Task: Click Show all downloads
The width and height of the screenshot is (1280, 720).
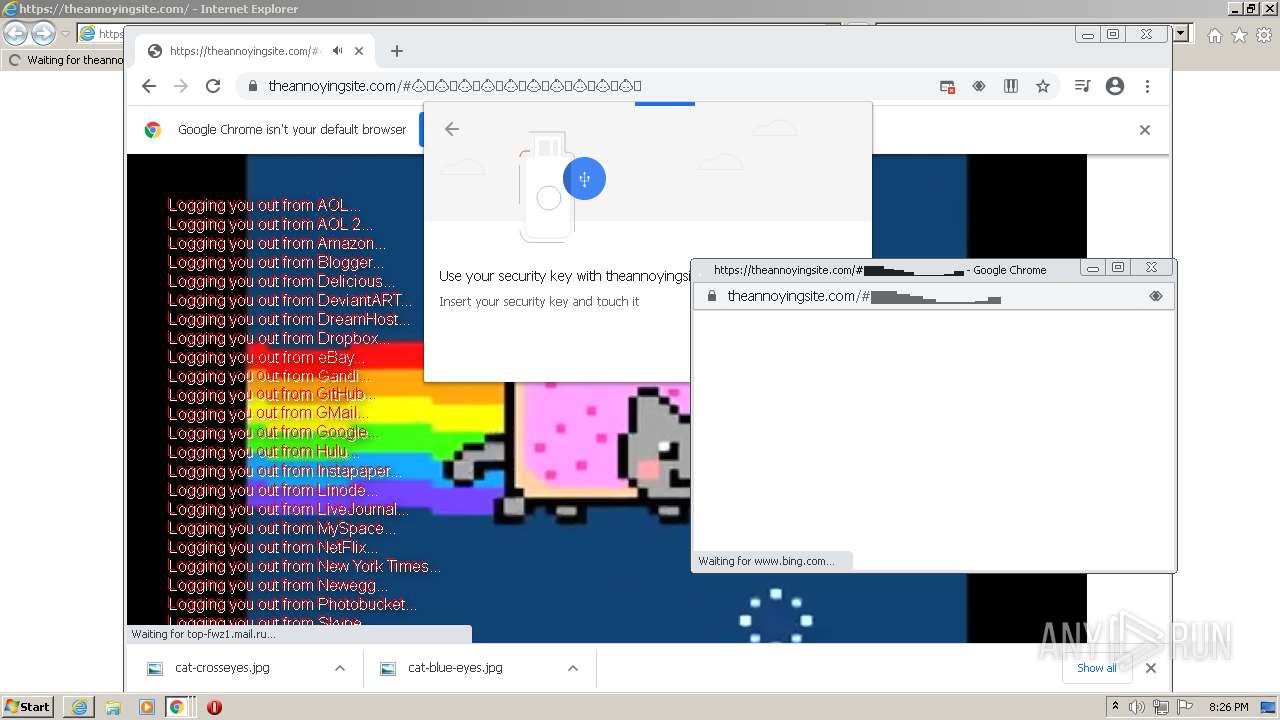Action: pos(1097,668)
